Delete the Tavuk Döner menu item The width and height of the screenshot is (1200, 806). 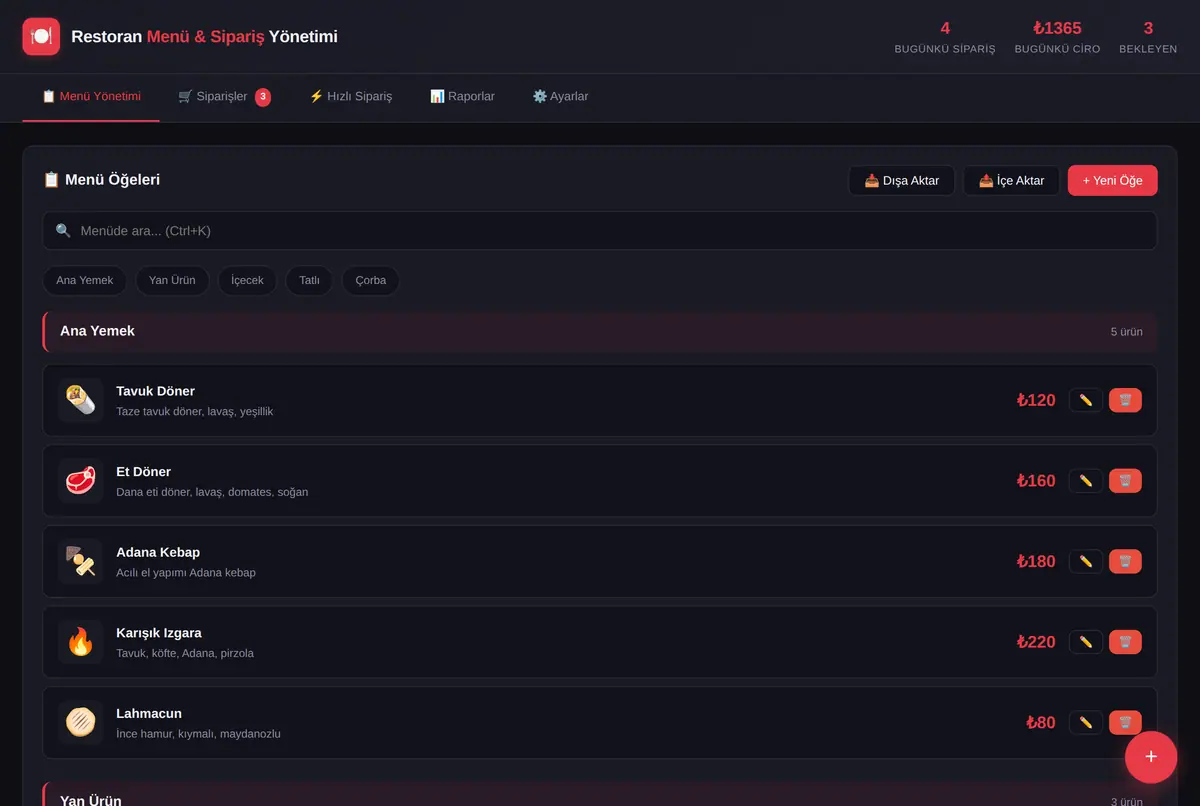1125,400
